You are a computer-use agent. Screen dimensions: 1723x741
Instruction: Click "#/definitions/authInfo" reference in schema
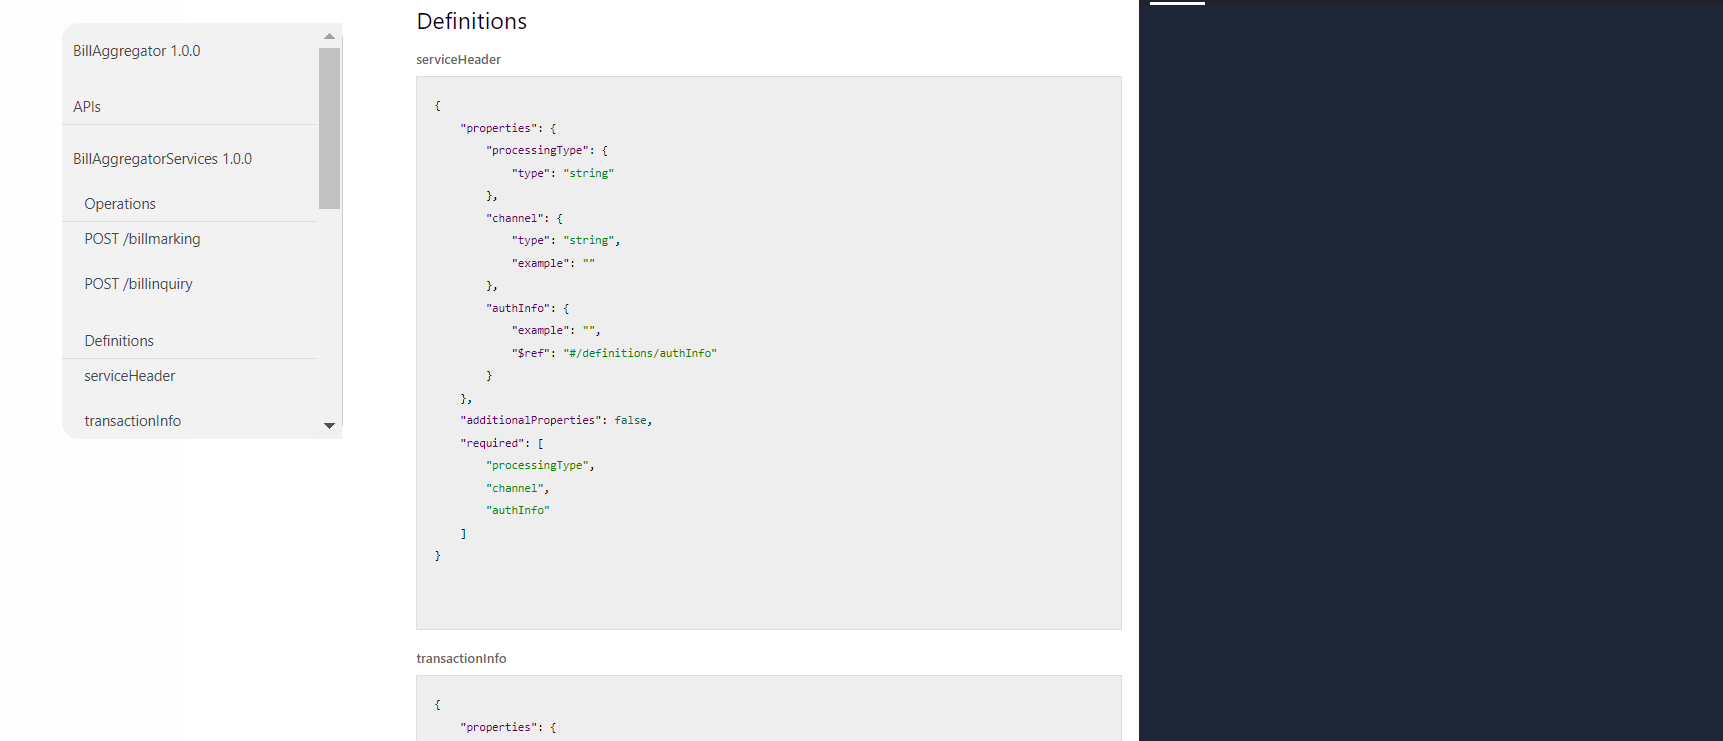coord(640,353)
